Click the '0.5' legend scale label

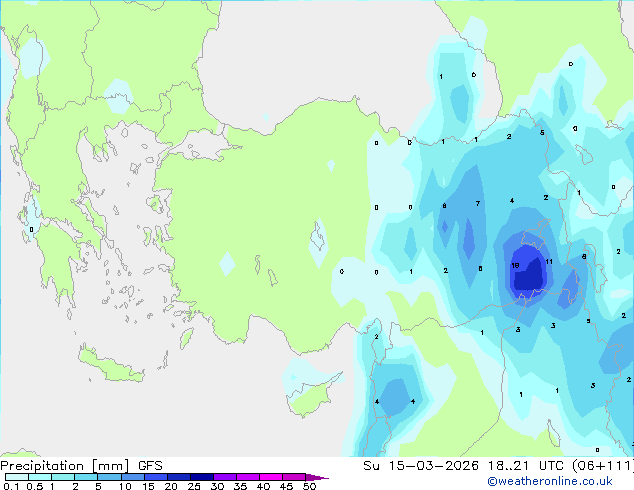pos(35,486)
